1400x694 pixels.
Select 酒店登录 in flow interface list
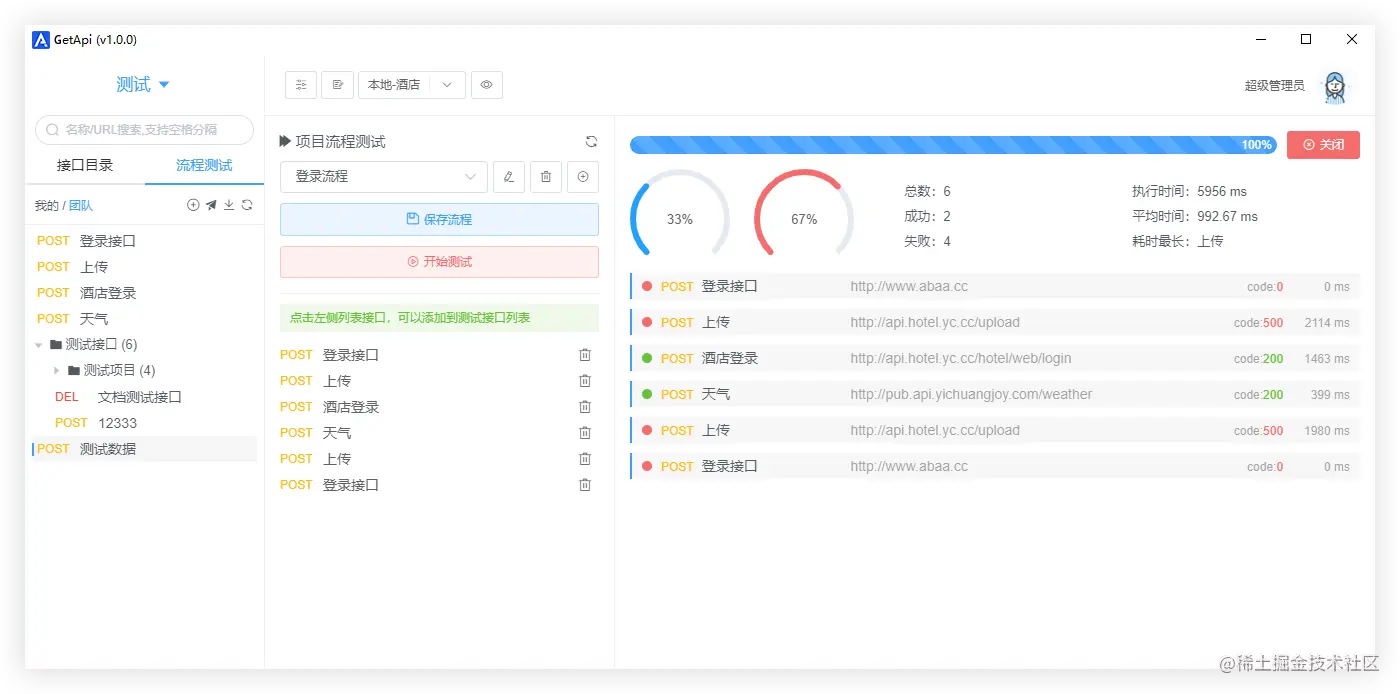[439, 407]
